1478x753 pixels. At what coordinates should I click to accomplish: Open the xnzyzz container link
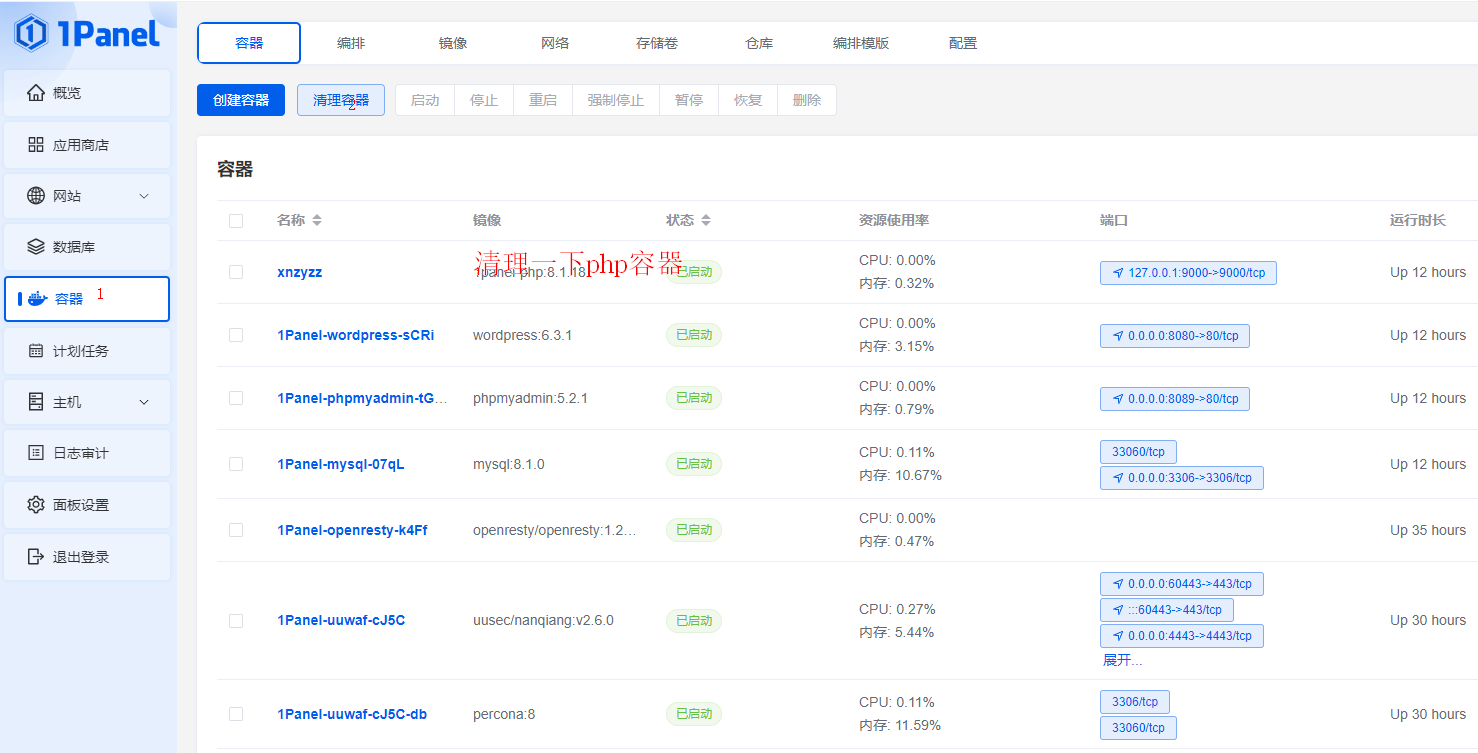(x=300, y=272)
